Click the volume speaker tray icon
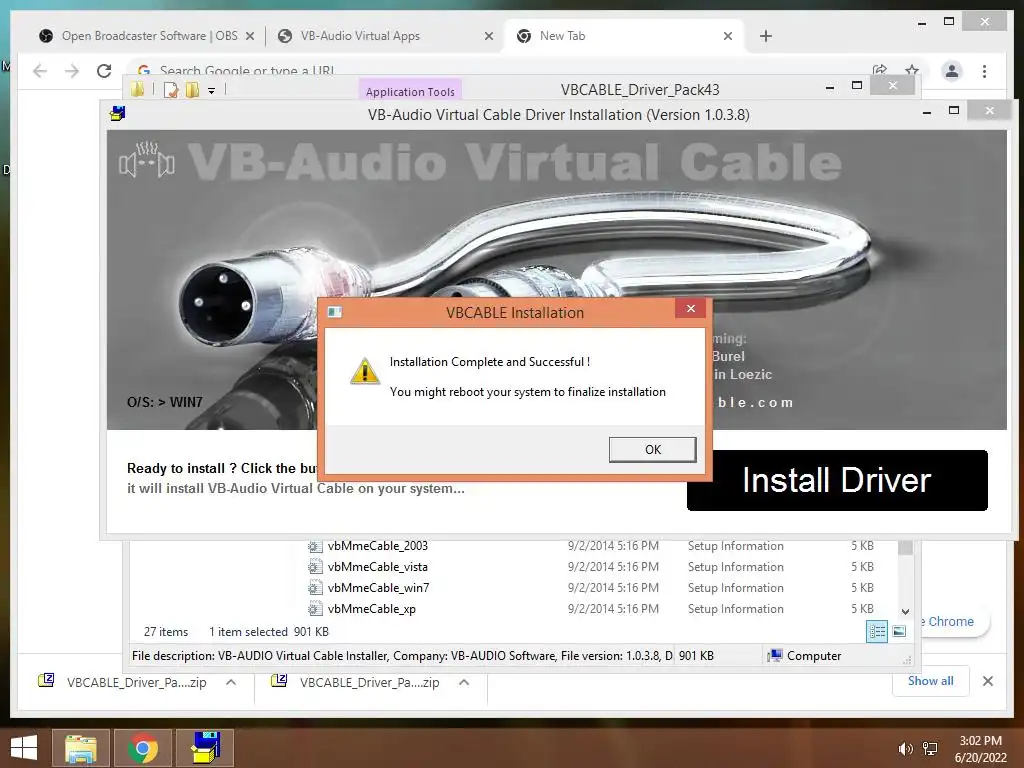Viewport: 1024px width, 768px height. tap(905, 749)
